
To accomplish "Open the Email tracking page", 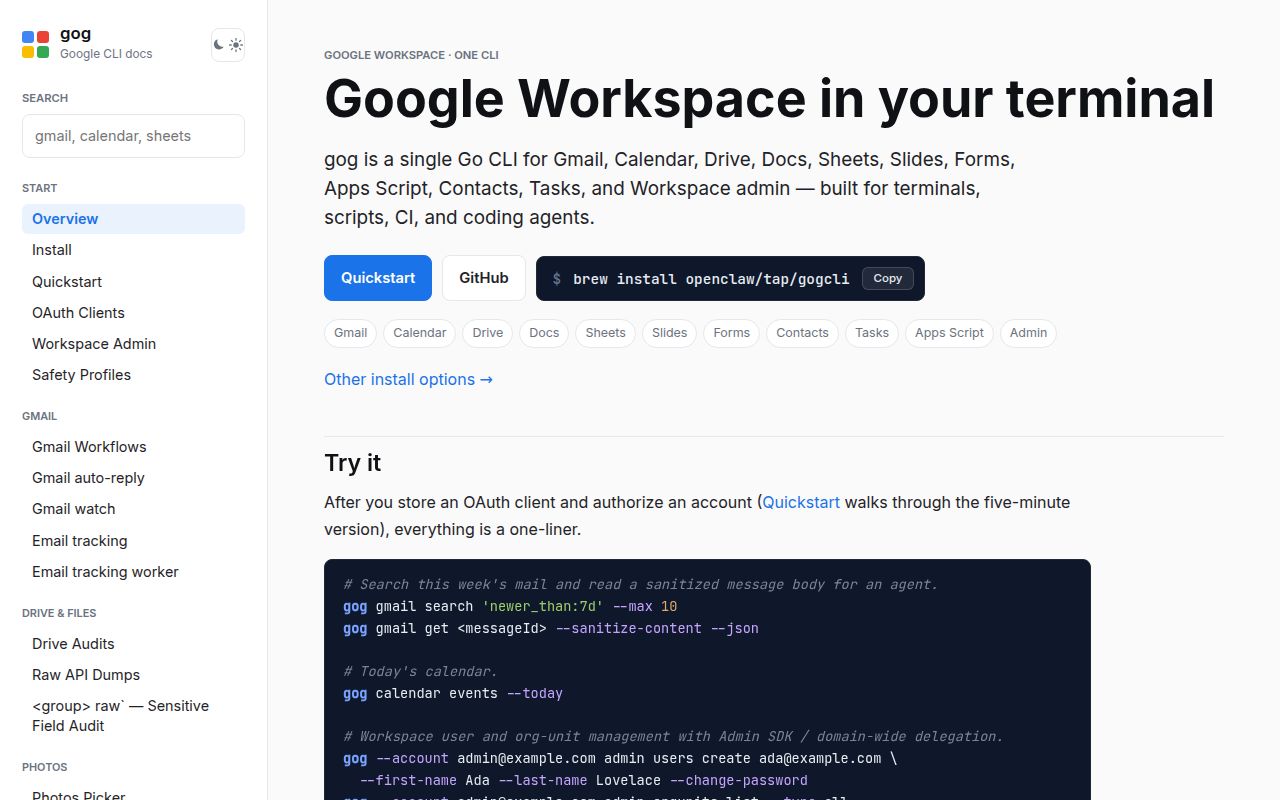I will tap(133, 541).
